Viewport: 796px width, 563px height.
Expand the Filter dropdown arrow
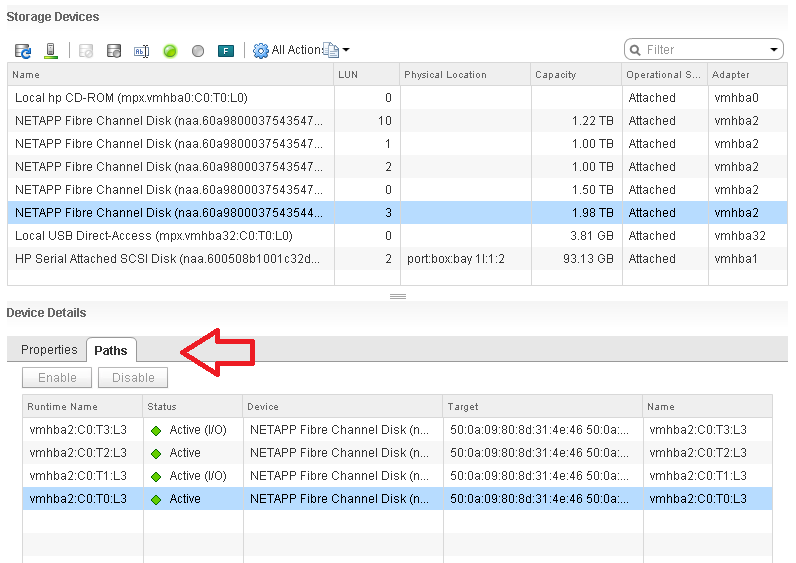click(774, 50)
